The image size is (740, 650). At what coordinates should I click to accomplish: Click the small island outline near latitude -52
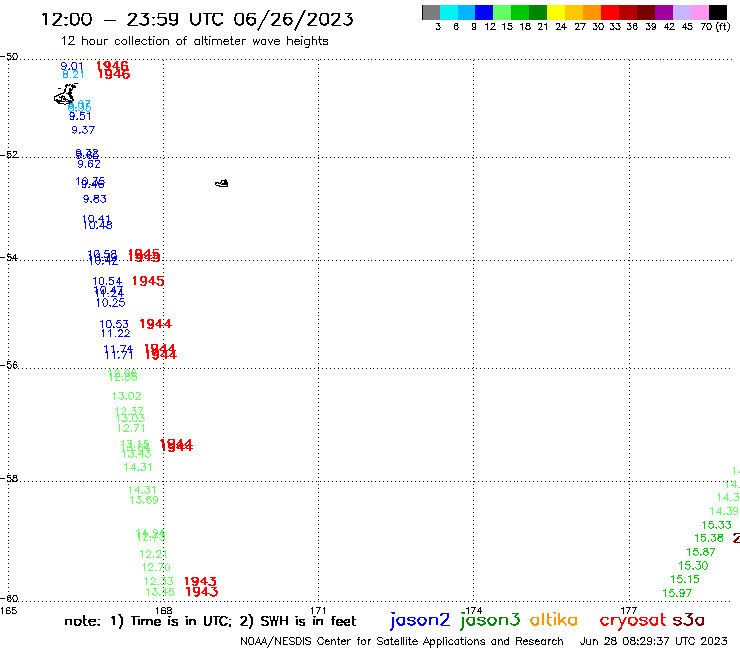[x=222, y=183]
